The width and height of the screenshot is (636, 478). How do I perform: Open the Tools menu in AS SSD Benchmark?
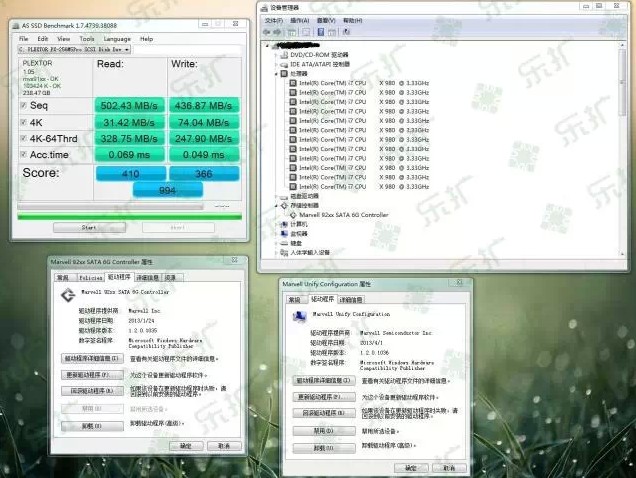87,39
